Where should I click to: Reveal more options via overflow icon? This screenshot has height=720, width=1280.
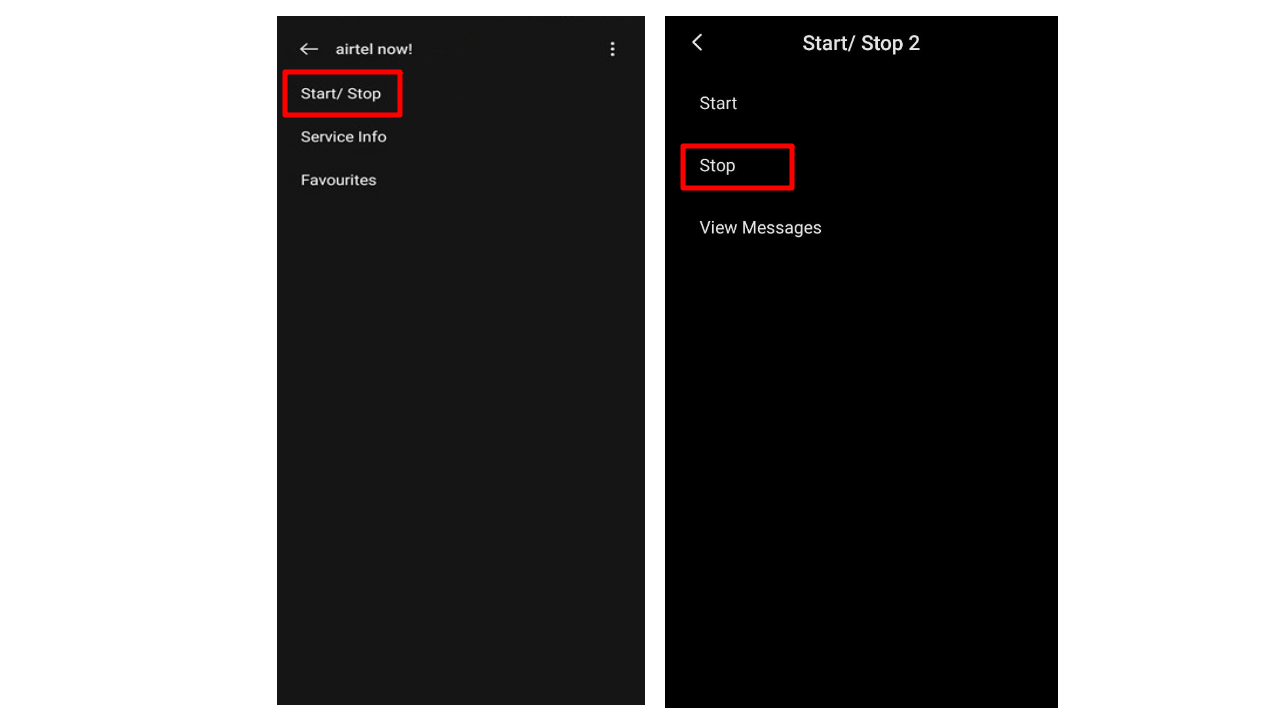[x=612, y=48]
